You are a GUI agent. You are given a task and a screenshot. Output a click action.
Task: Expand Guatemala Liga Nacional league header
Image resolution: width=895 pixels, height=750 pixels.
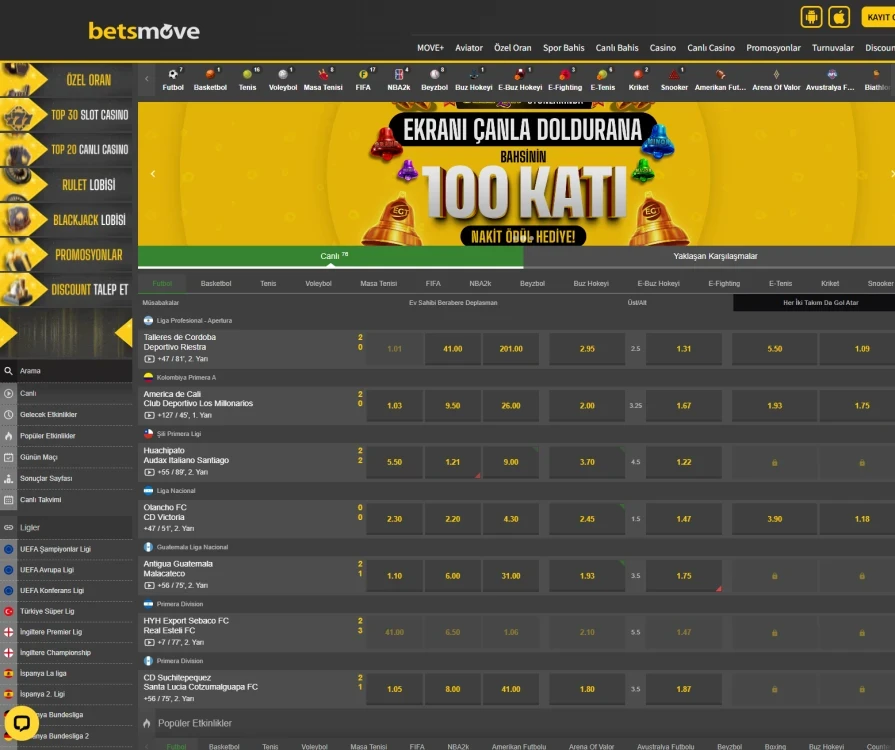coord(517,547)
